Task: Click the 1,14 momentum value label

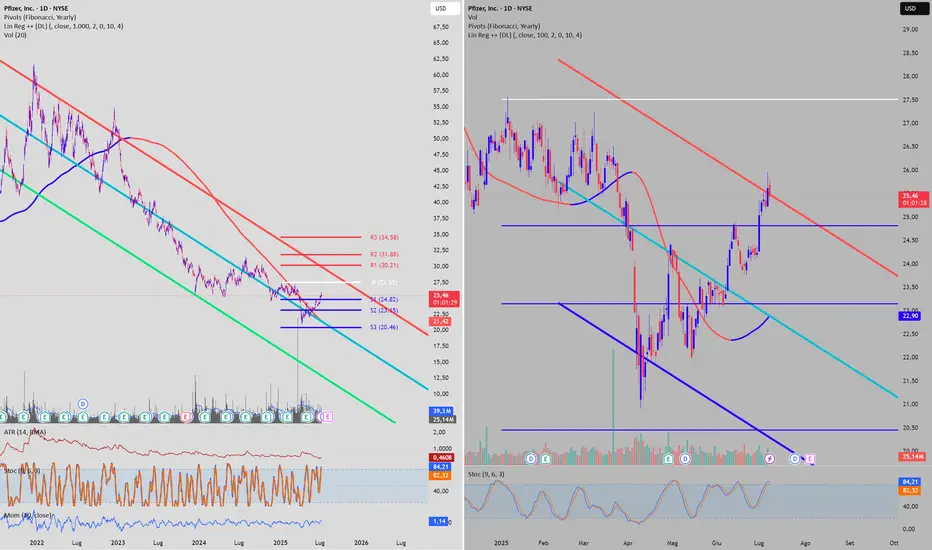Action: point(440,521)
